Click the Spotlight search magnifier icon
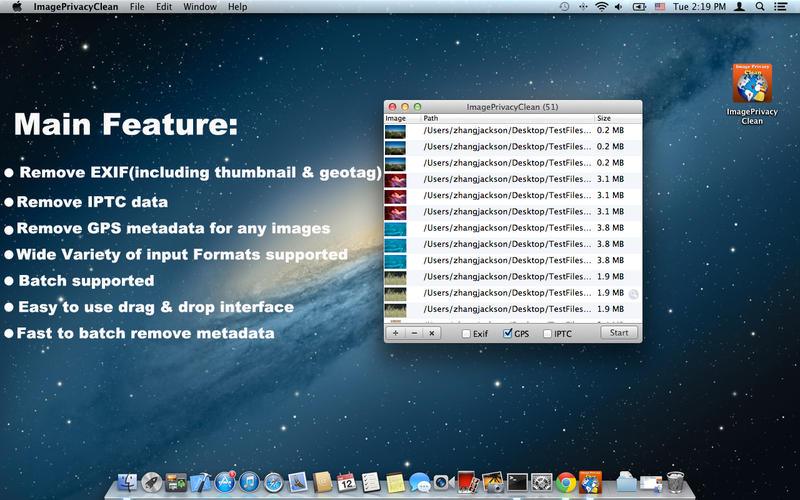 pos(762,7)
